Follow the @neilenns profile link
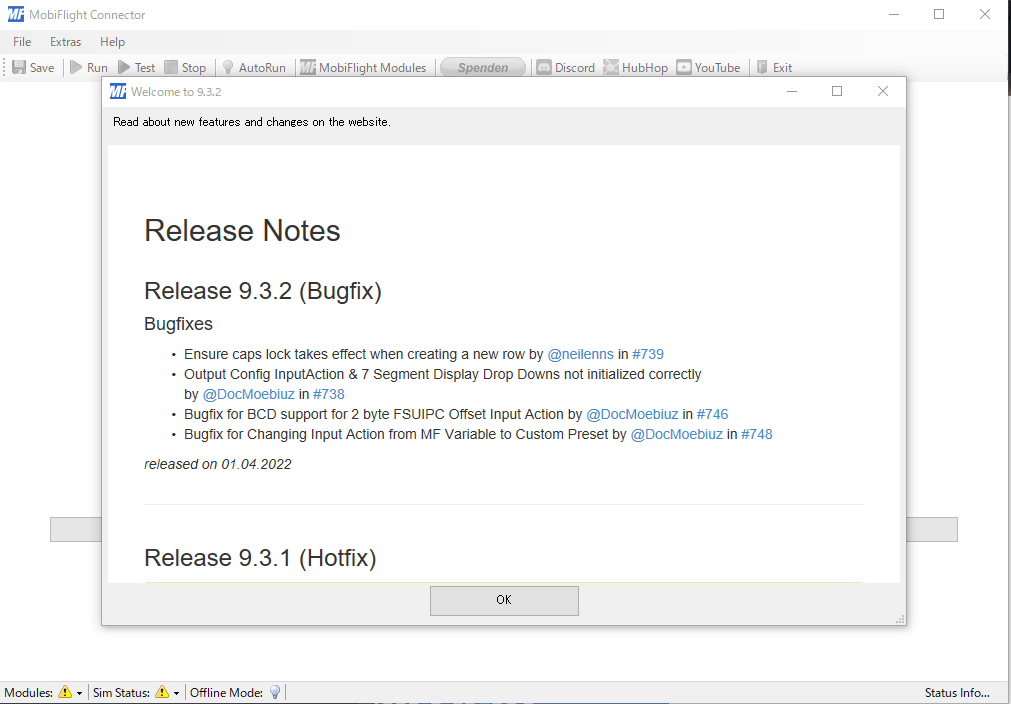Screen dimensions: 1011x704 (x=580, y=354)
